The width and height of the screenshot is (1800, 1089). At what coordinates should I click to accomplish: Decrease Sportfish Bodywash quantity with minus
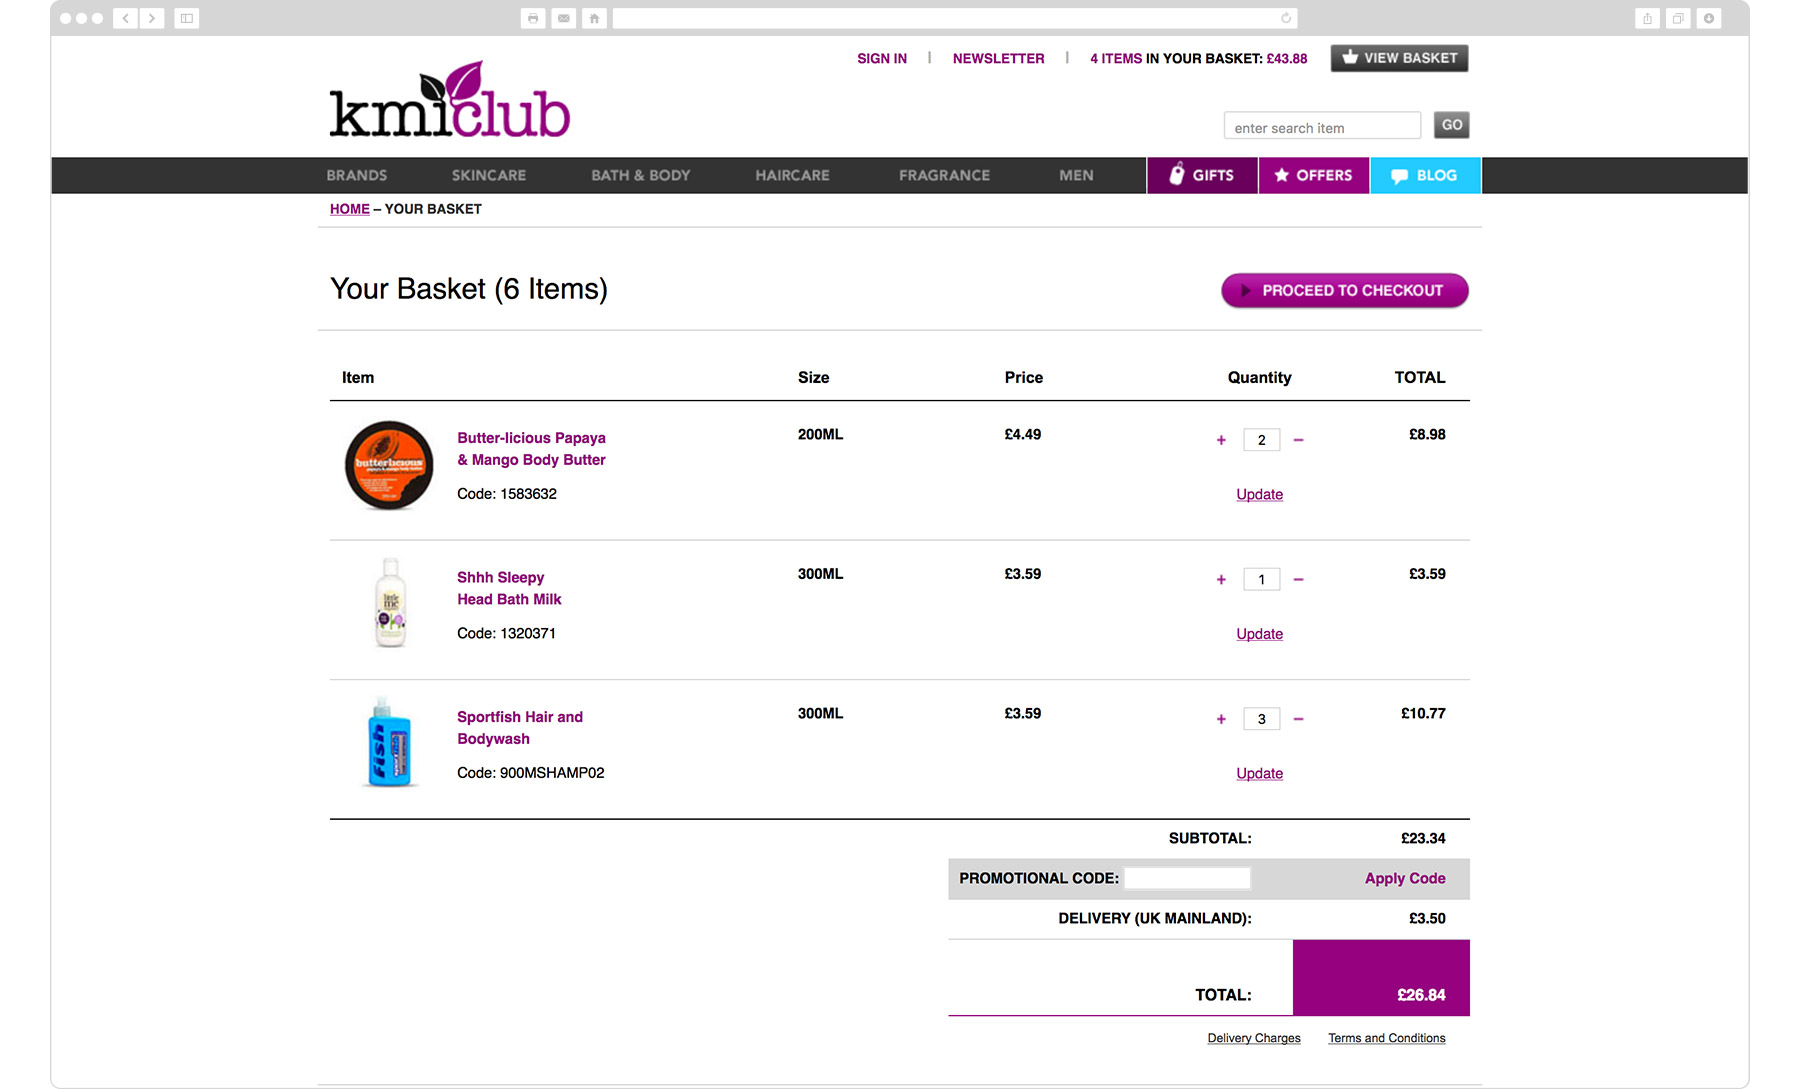click(1298, 719)
